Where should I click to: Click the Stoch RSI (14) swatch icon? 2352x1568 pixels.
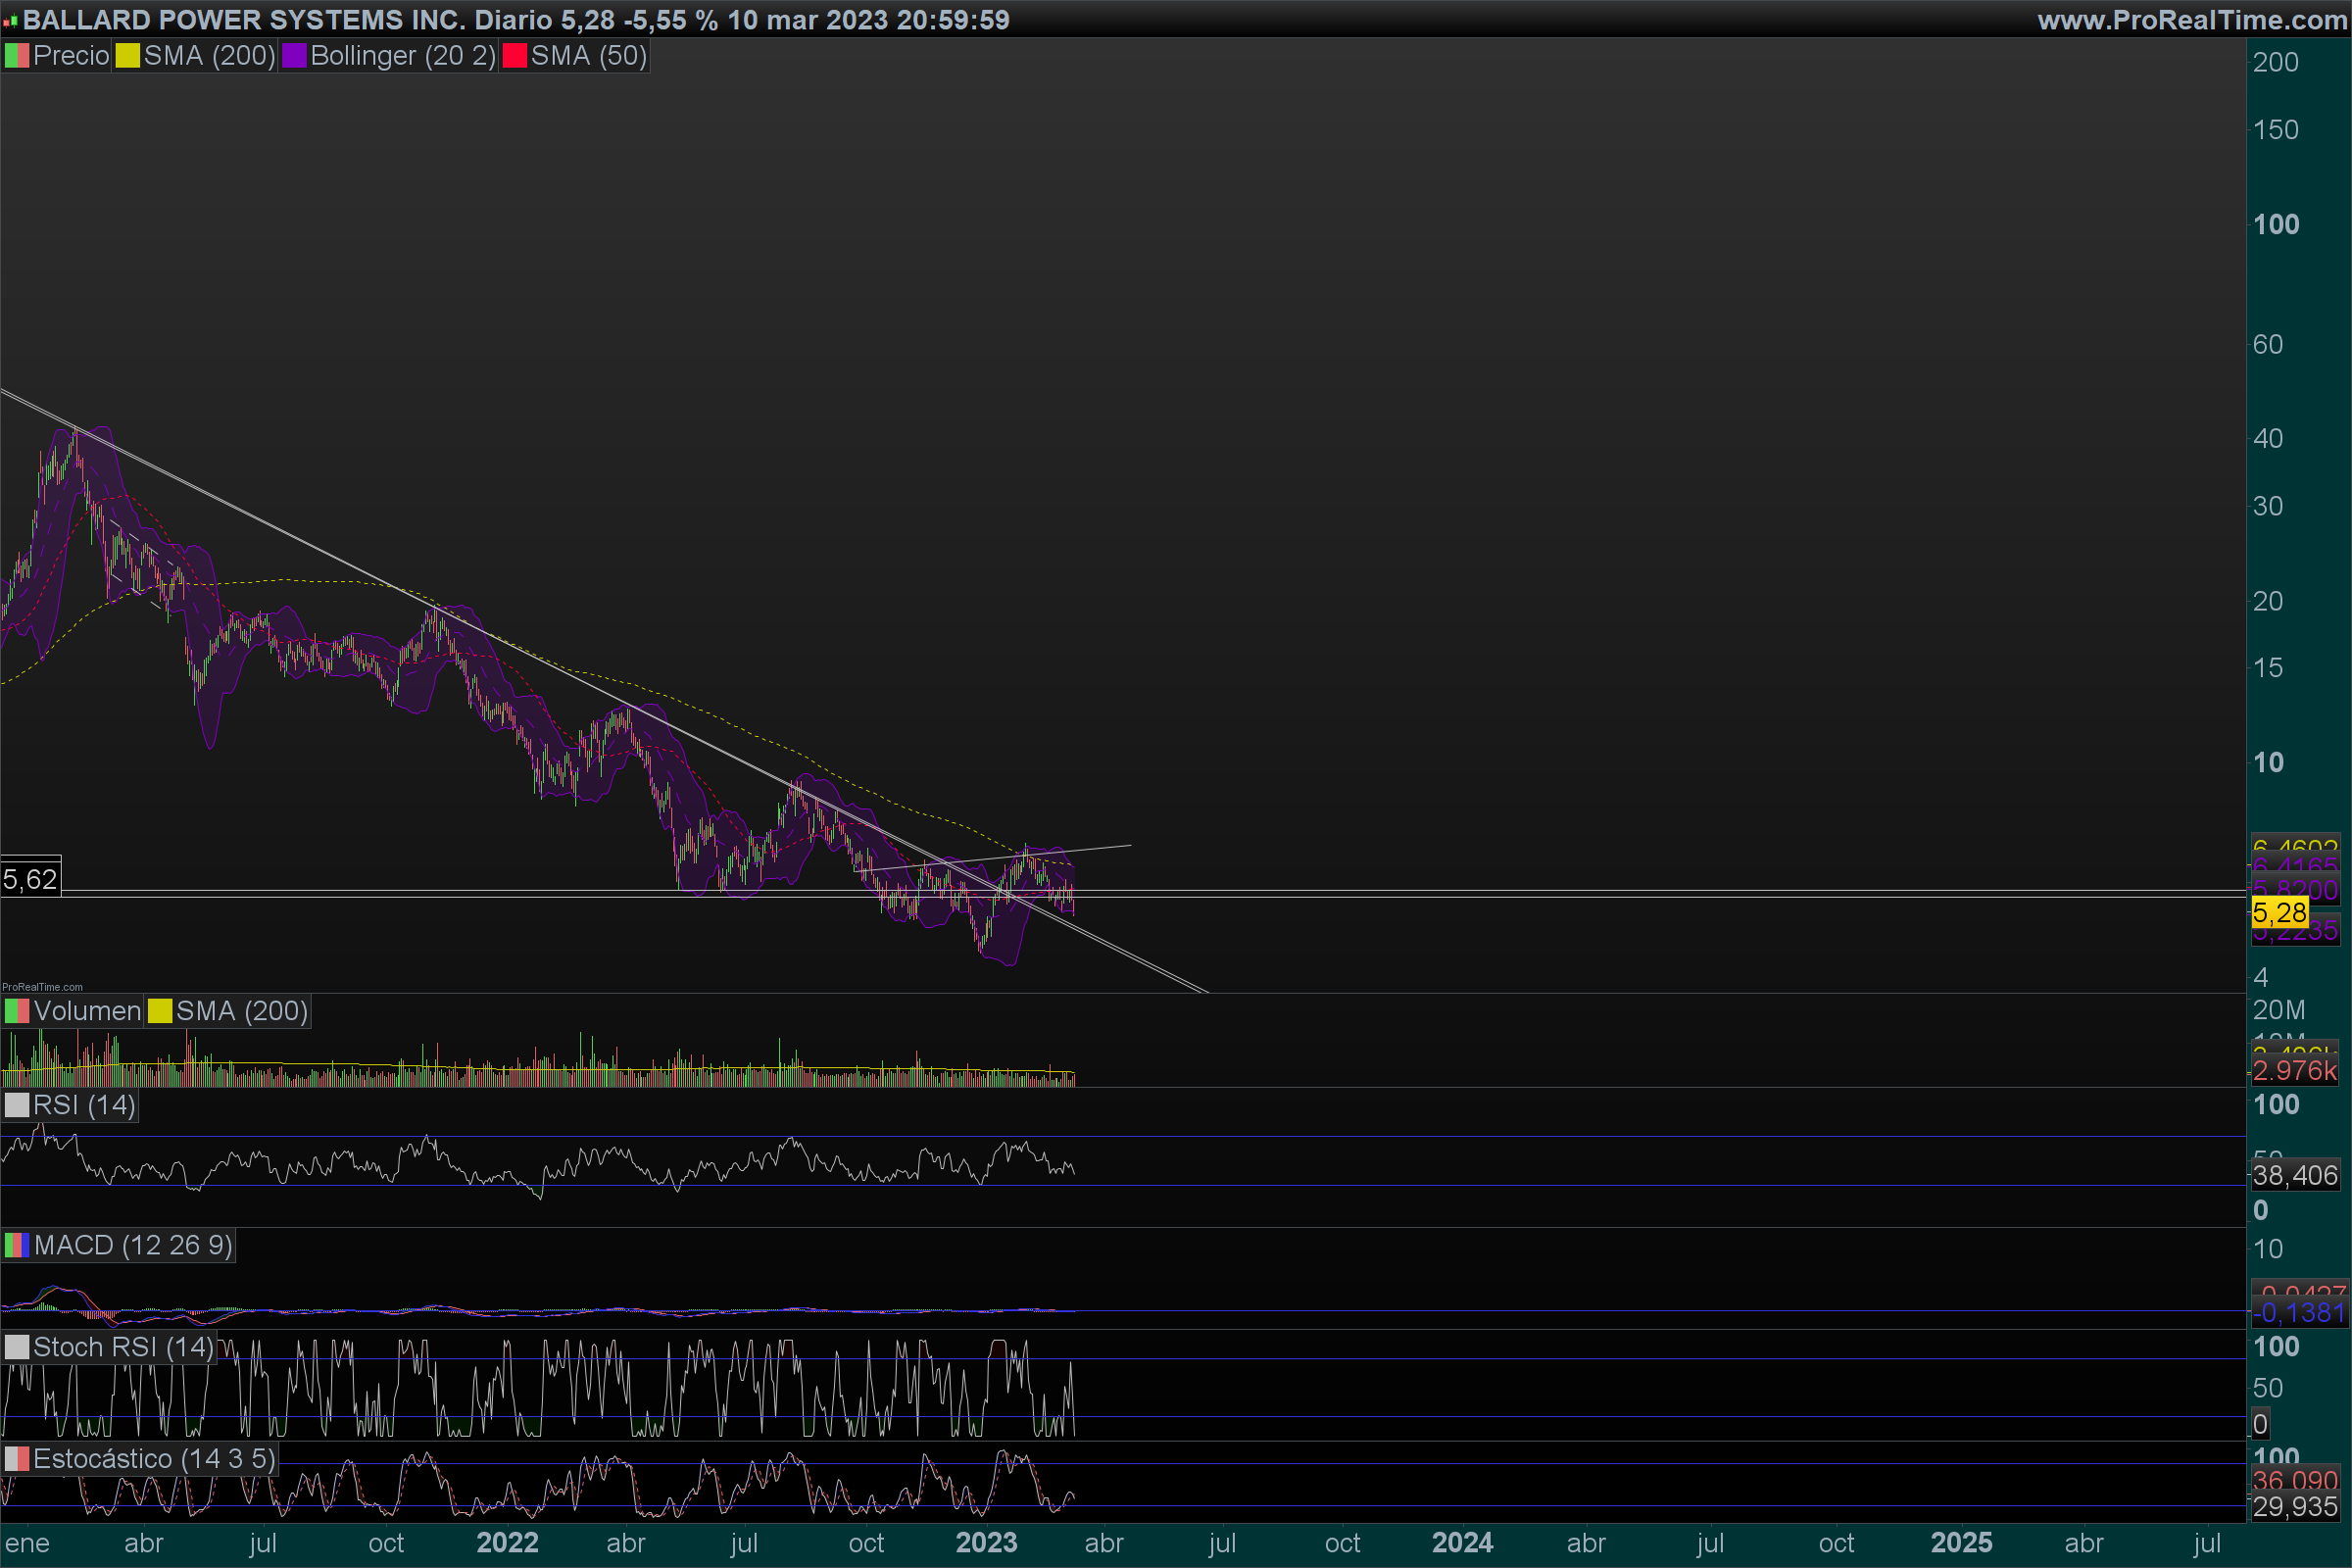pyautogui.click(x=17, y=1347)
